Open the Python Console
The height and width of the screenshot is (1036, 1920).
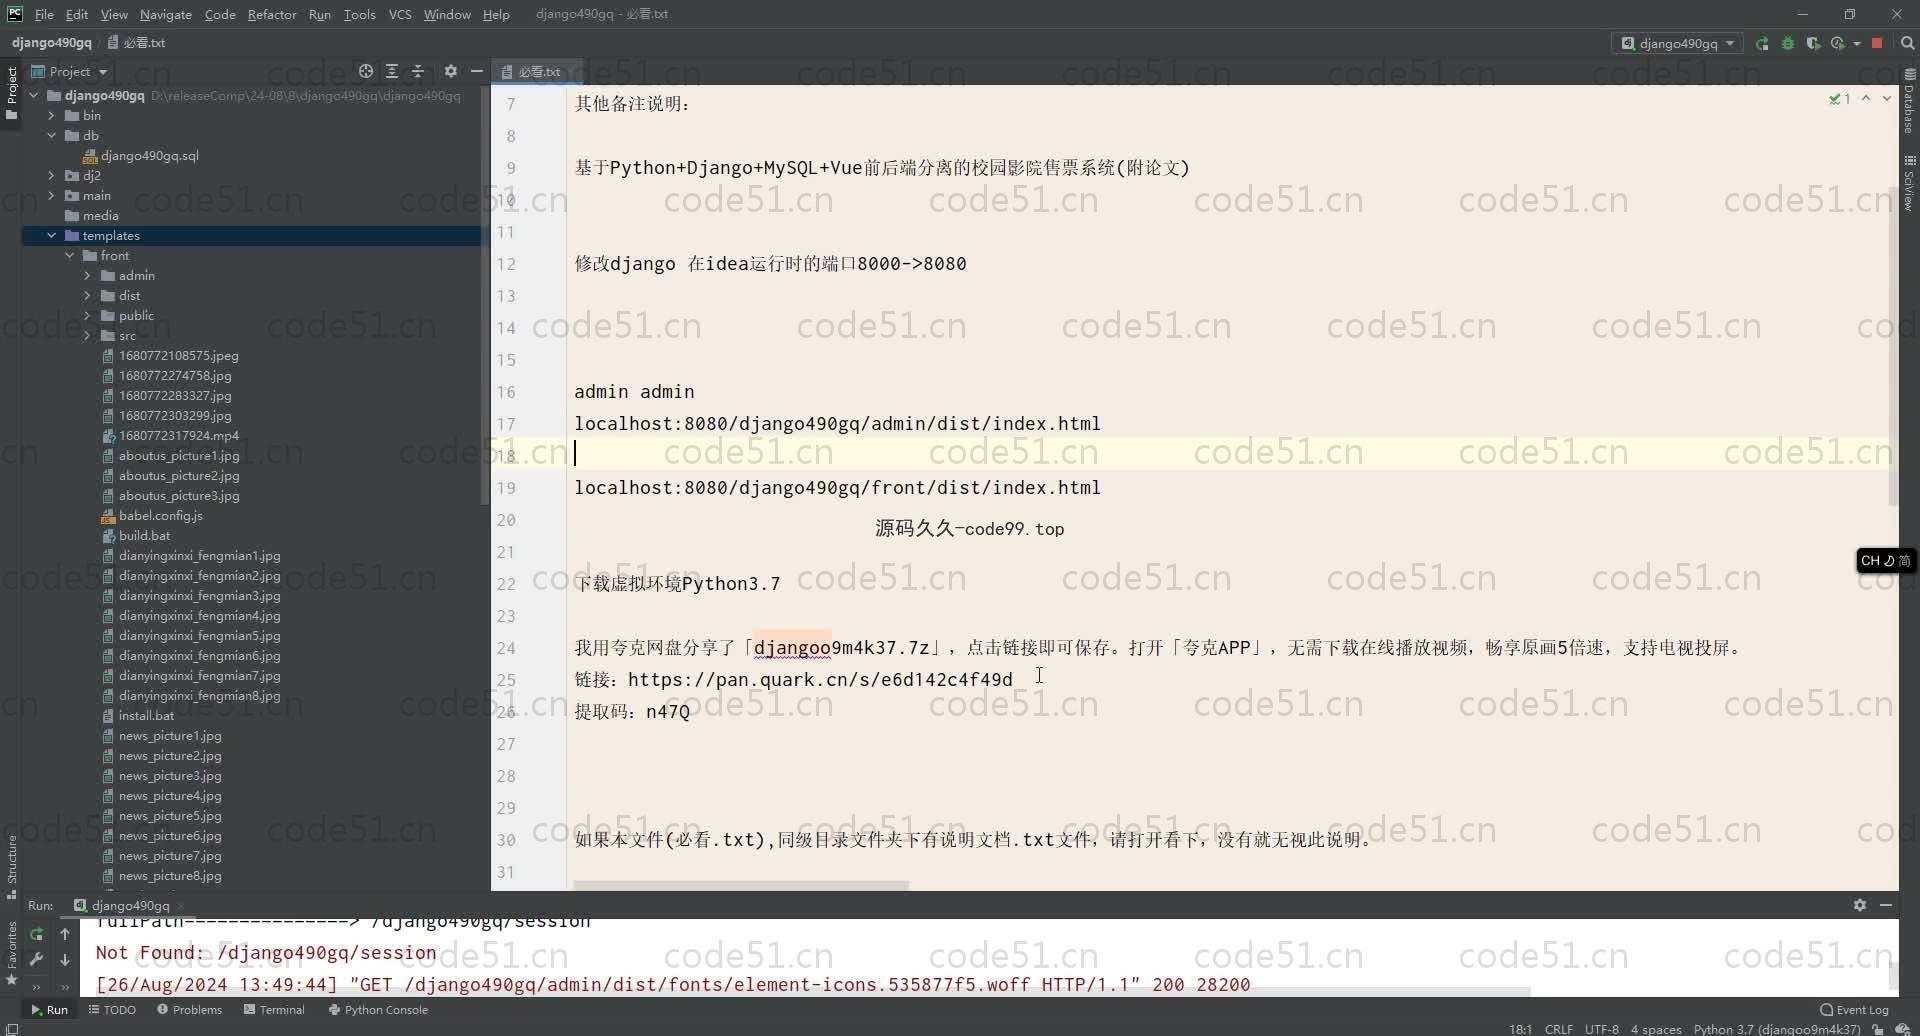click(378, 1009)
